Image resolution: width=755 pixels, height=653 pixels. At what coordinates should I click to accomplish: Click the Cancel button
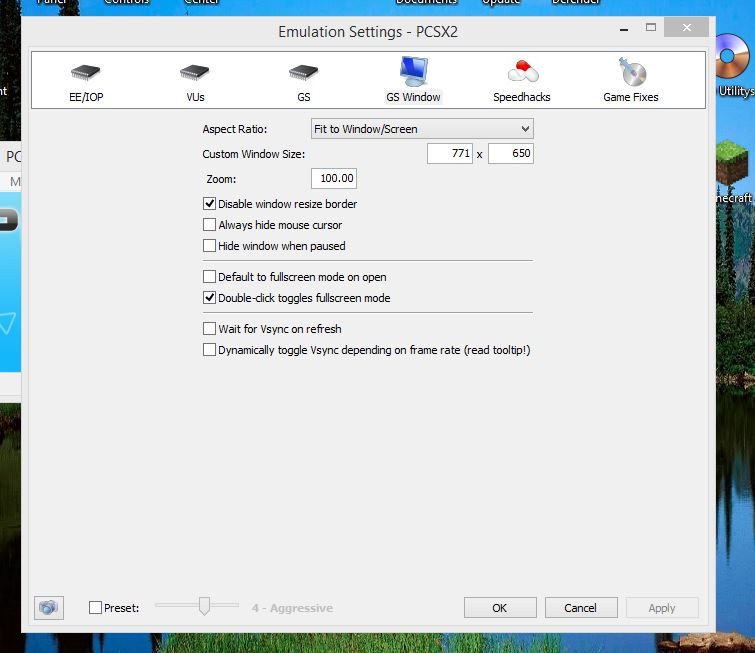coord(581,608)
